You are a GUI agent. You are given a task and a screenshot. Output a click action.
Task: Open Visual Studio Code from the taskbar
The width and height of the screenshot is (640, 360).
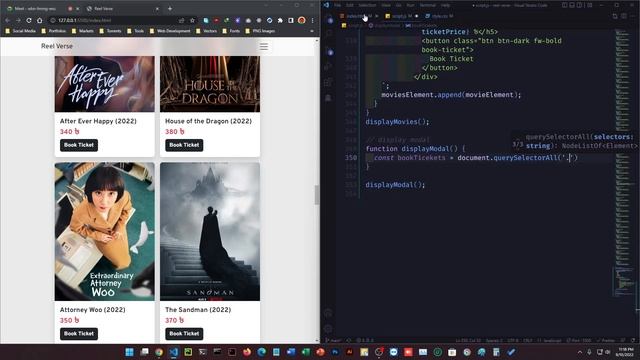coord(173,352)
